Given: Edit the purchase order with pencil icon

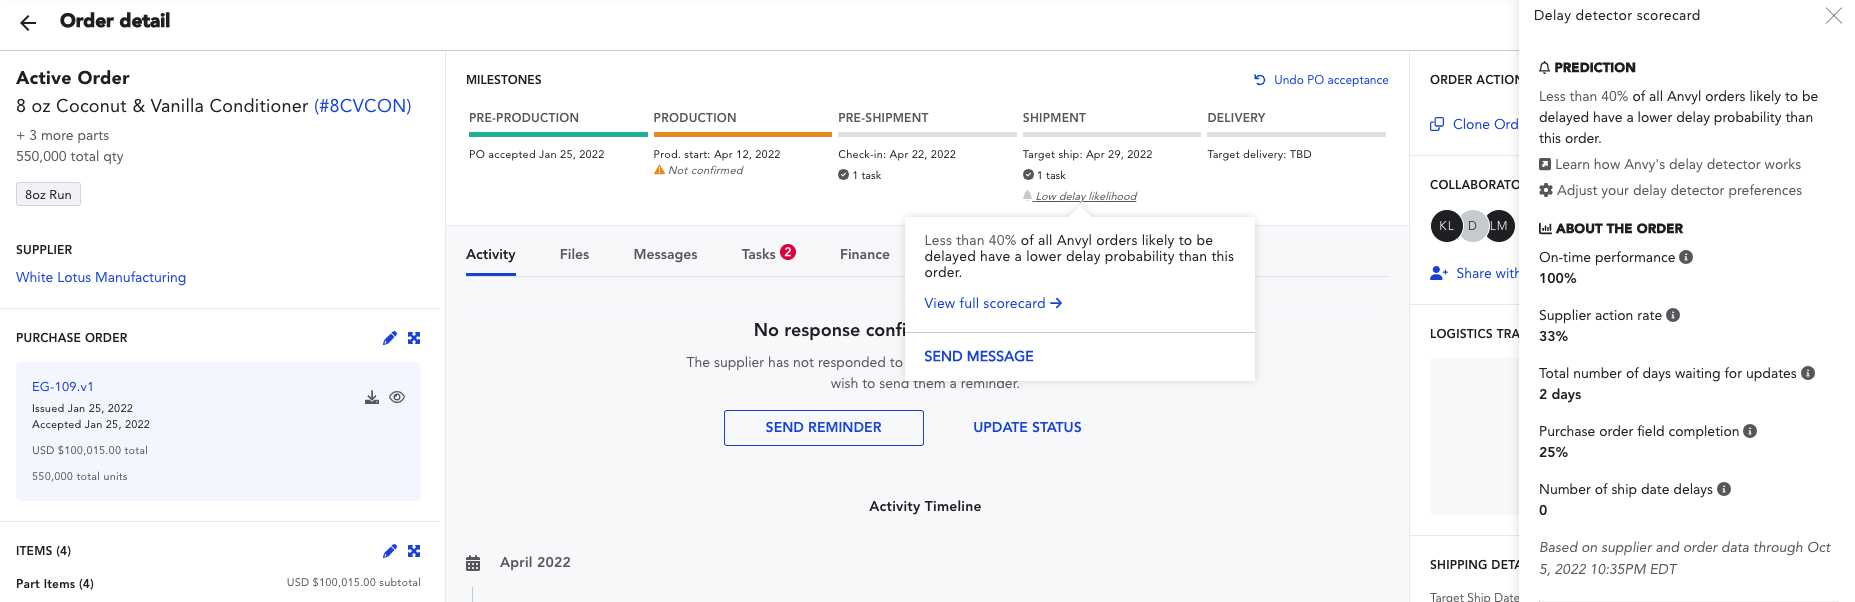Looking at the screenshot, I should [x=390, y=338].
